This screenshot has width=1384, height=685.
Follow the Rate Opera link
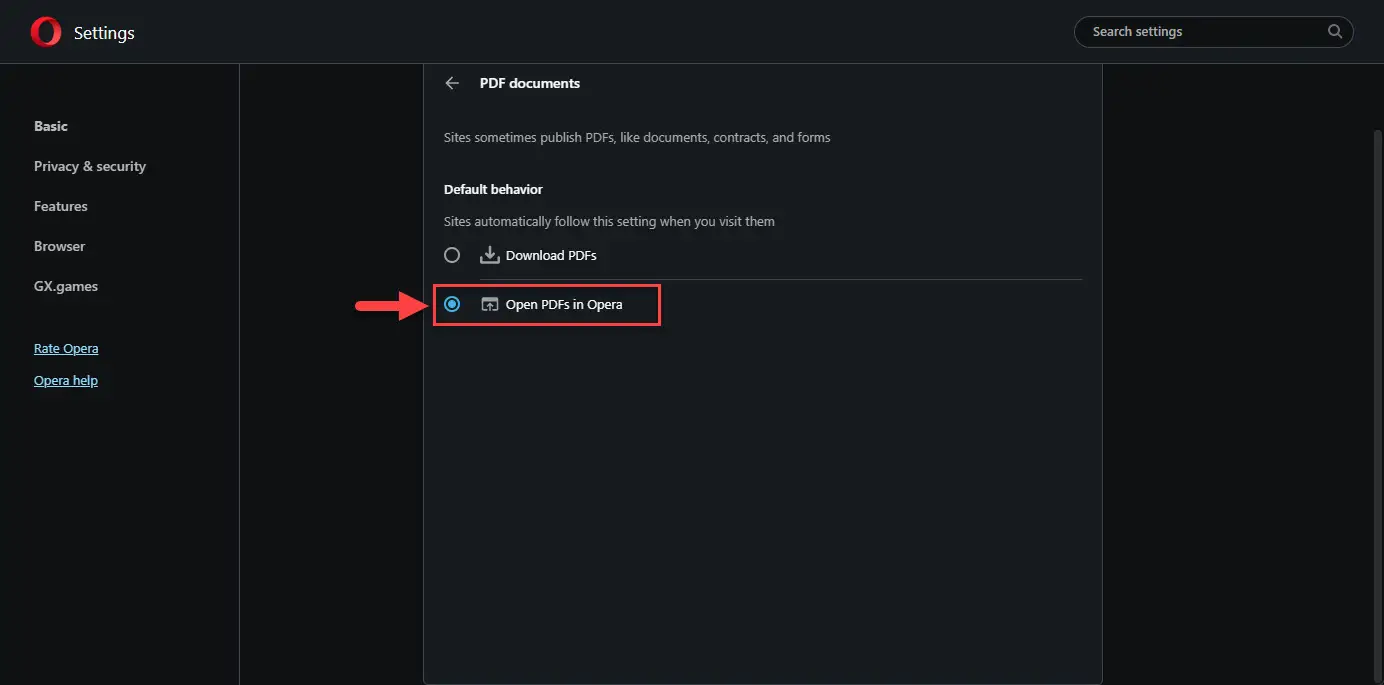pyautogui.click(x=66, y=348)
